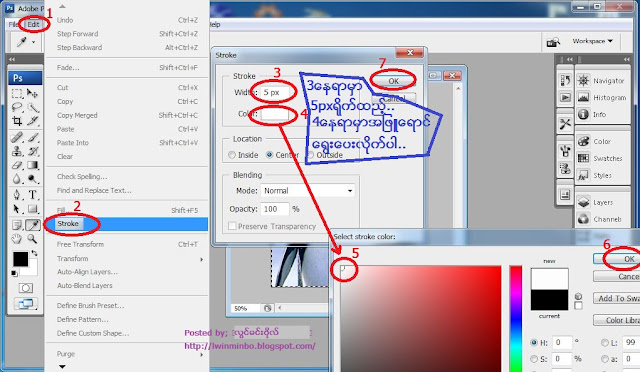Choose Auto-Align Layers menu item
The height and width of the screenshot is (372, 640).
point(127,272)
